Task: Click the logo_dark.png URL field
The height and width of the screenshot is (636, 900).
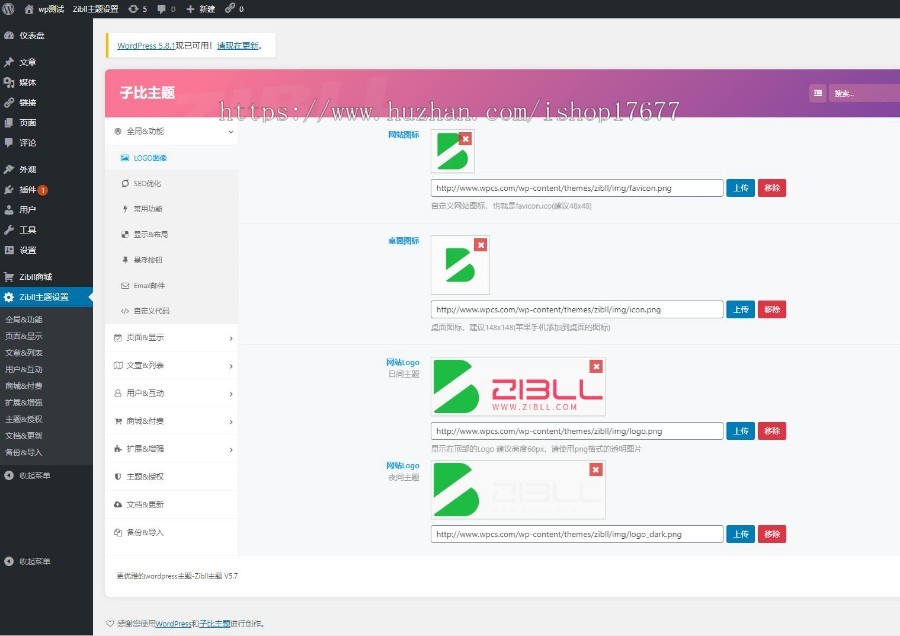Action: 577,534
